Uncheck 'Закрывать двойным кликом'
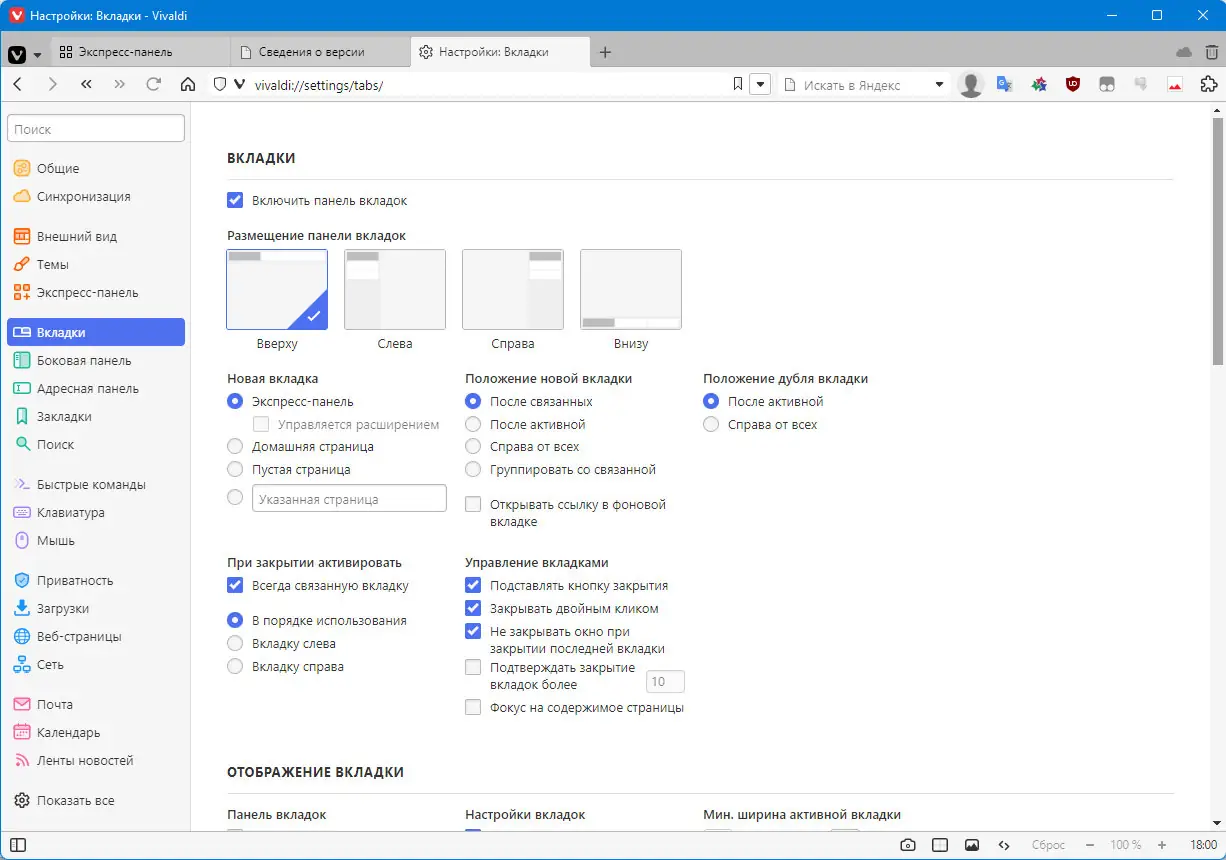Screen dimensions: 1226x860 pos(473,608)
